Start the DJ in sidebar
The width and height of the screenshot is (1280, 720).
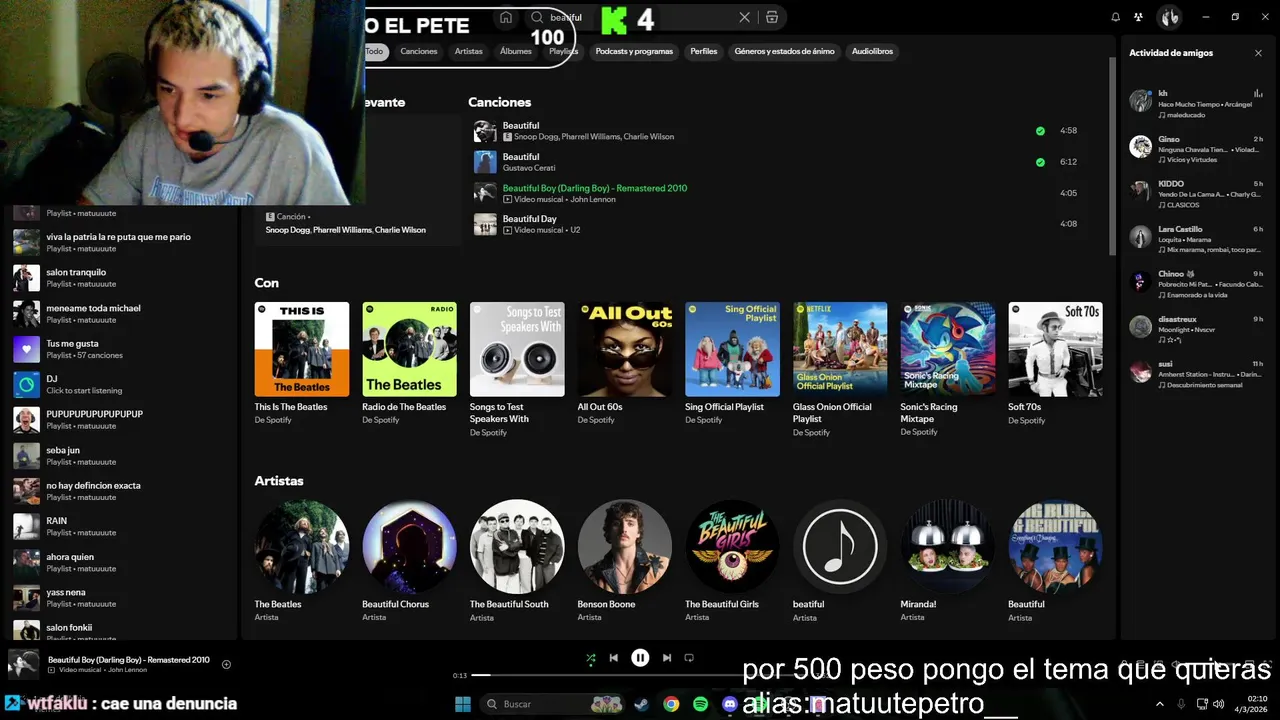[121, 384]
